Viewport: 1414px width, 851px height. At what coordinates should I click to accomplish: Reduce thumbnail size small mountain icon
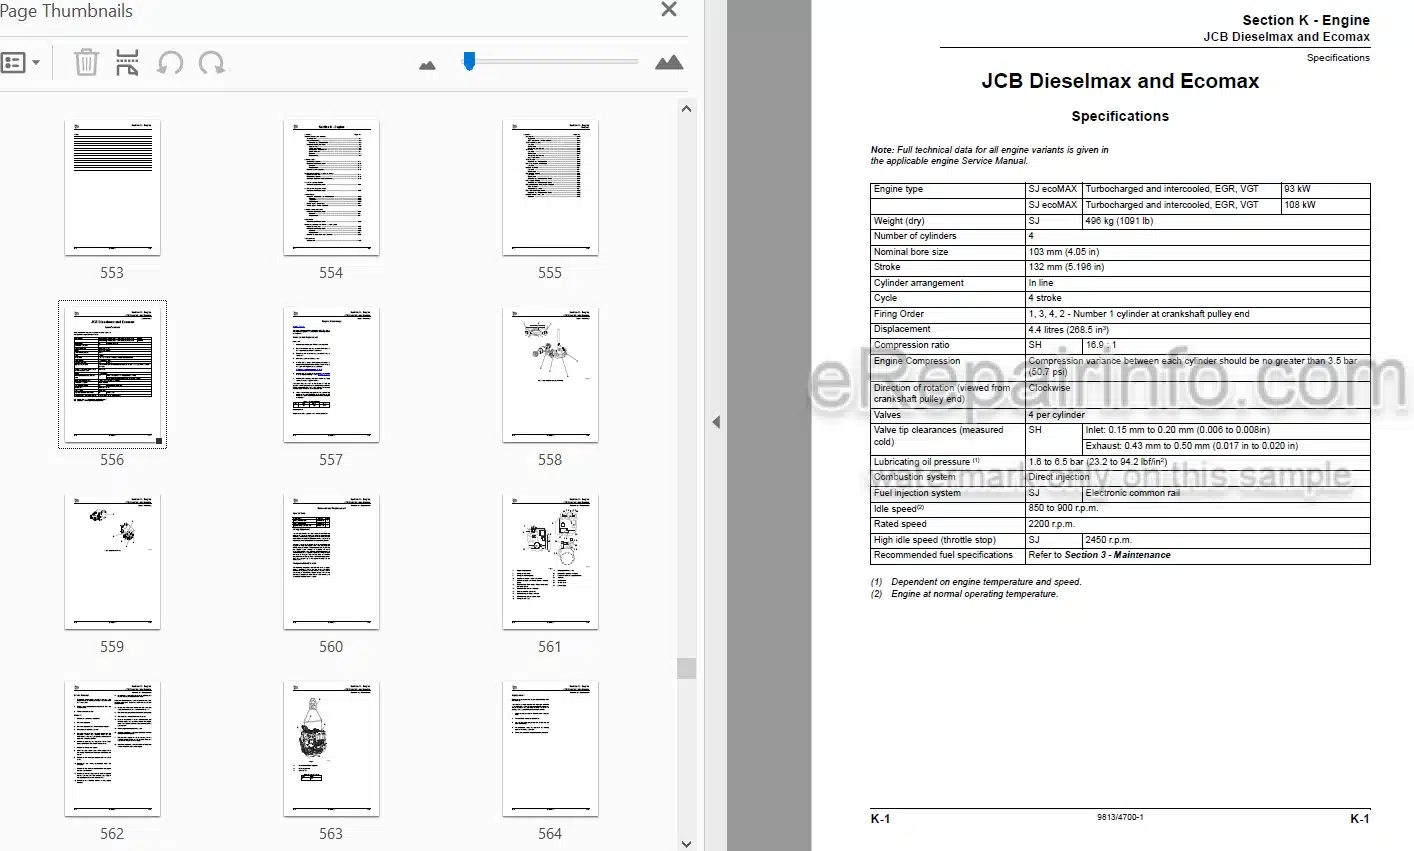click(427, 65)
